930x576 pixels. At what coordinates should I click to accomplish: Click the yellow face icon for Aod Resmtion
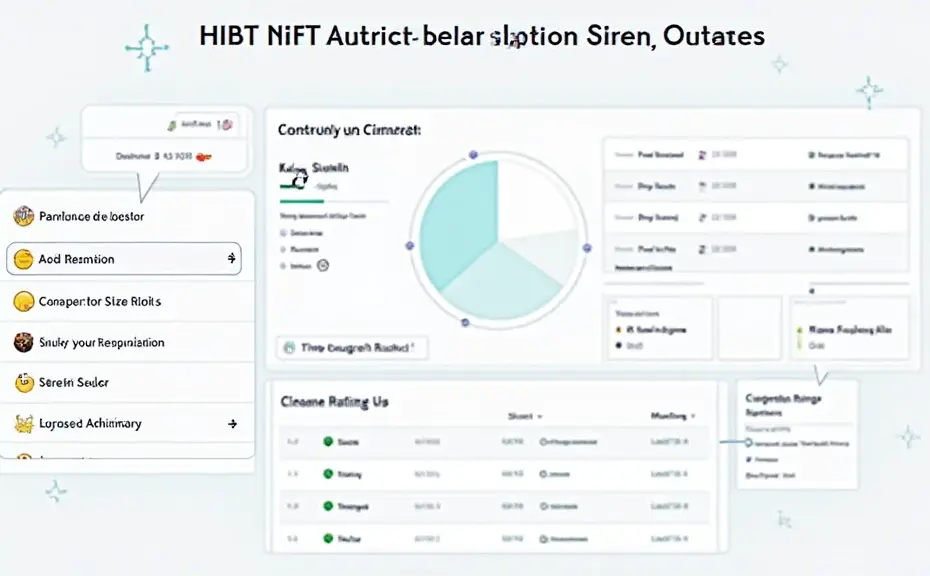coord(23,259)
